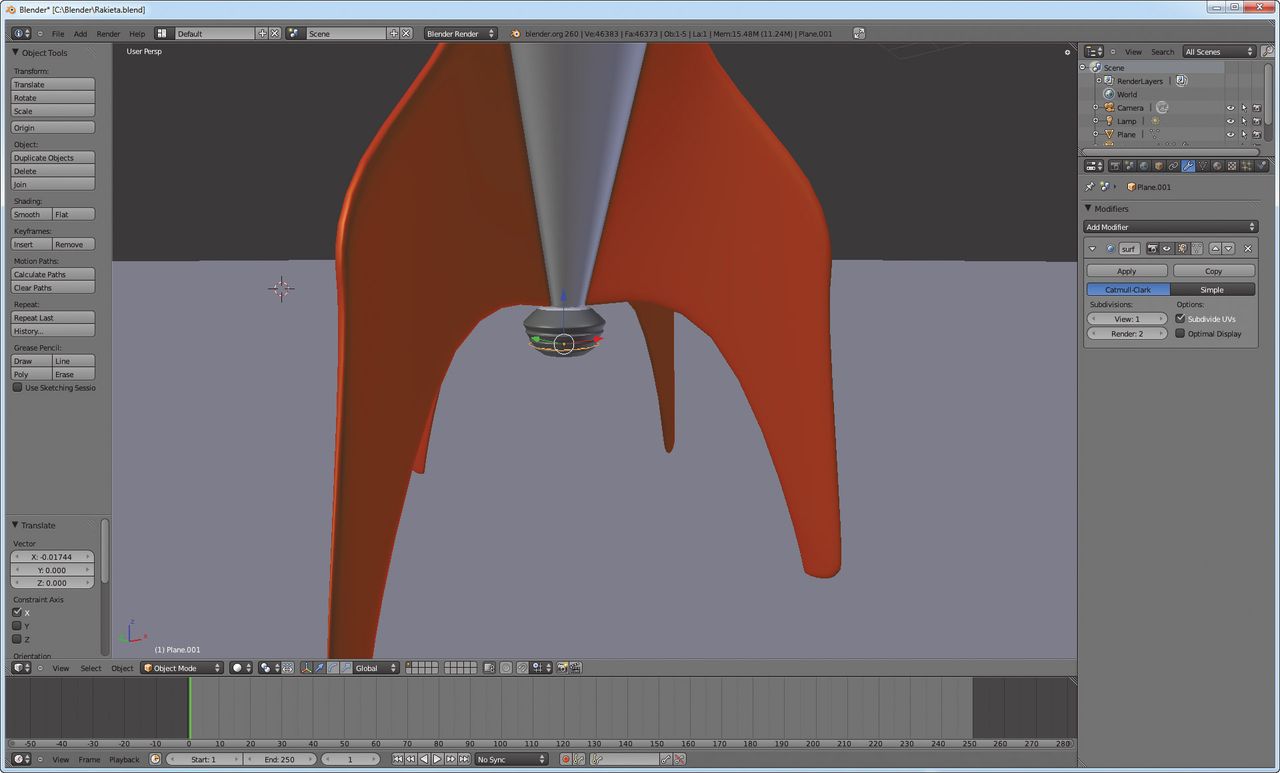The width and height of the screenshot is (1280, 773).
Task: Open the Material properties sphere icon
Action: [1217, 166]
